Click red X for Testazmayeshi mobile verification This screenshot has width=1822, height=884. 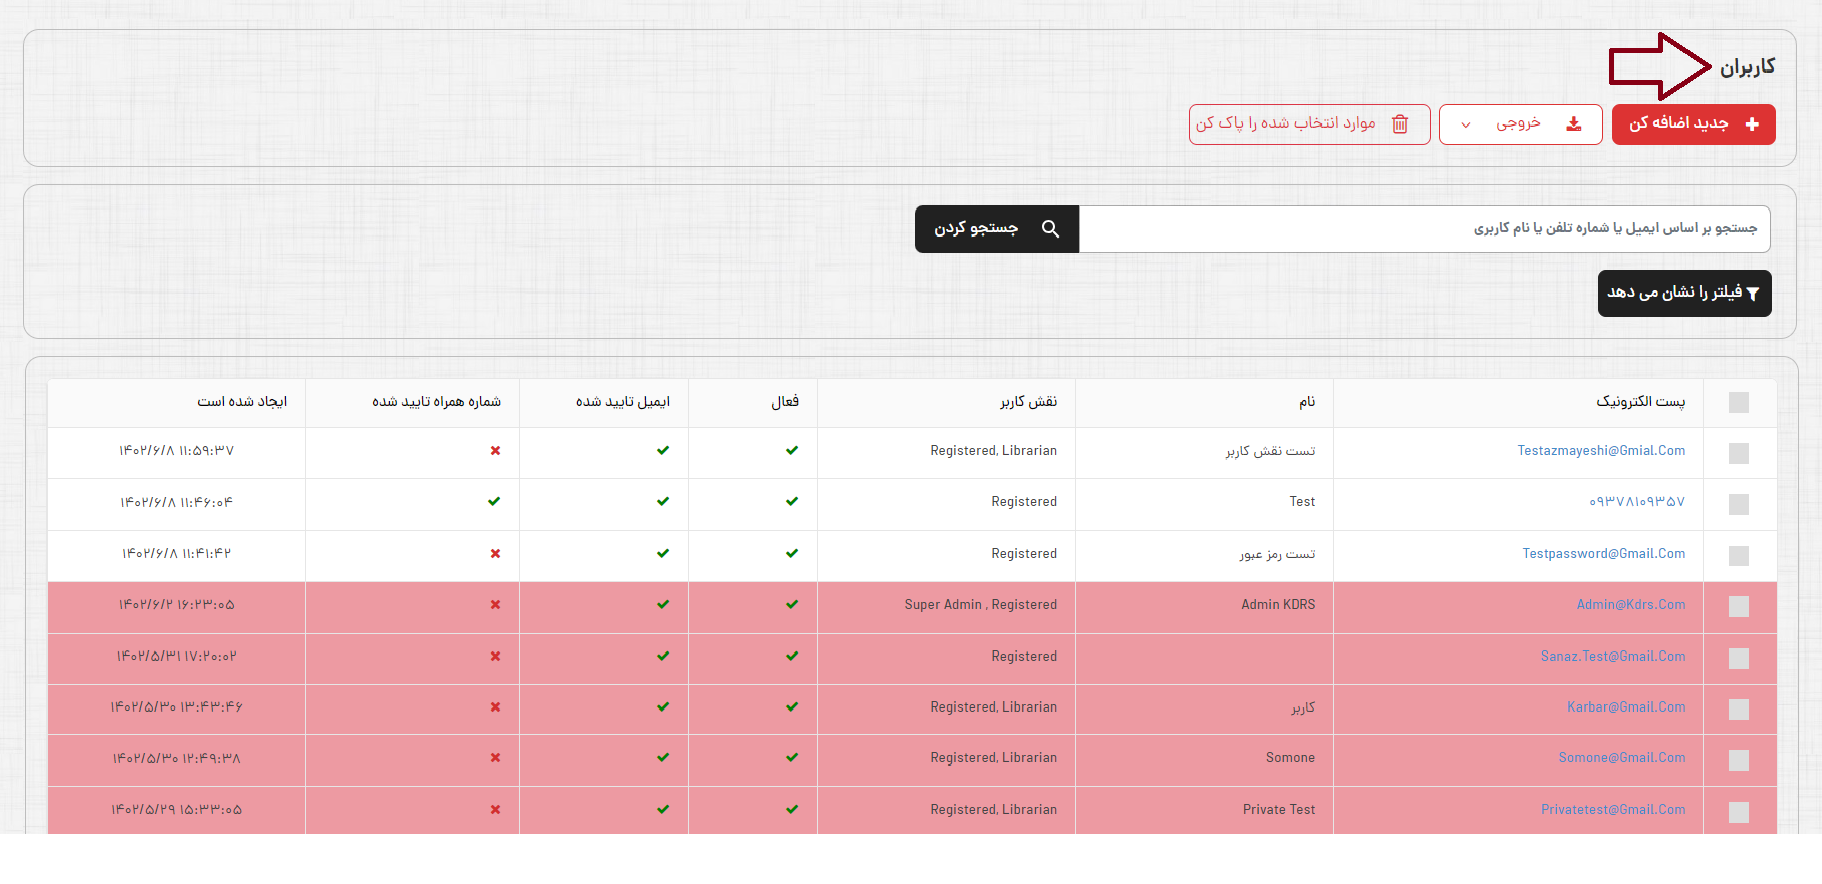coord(495,451)
